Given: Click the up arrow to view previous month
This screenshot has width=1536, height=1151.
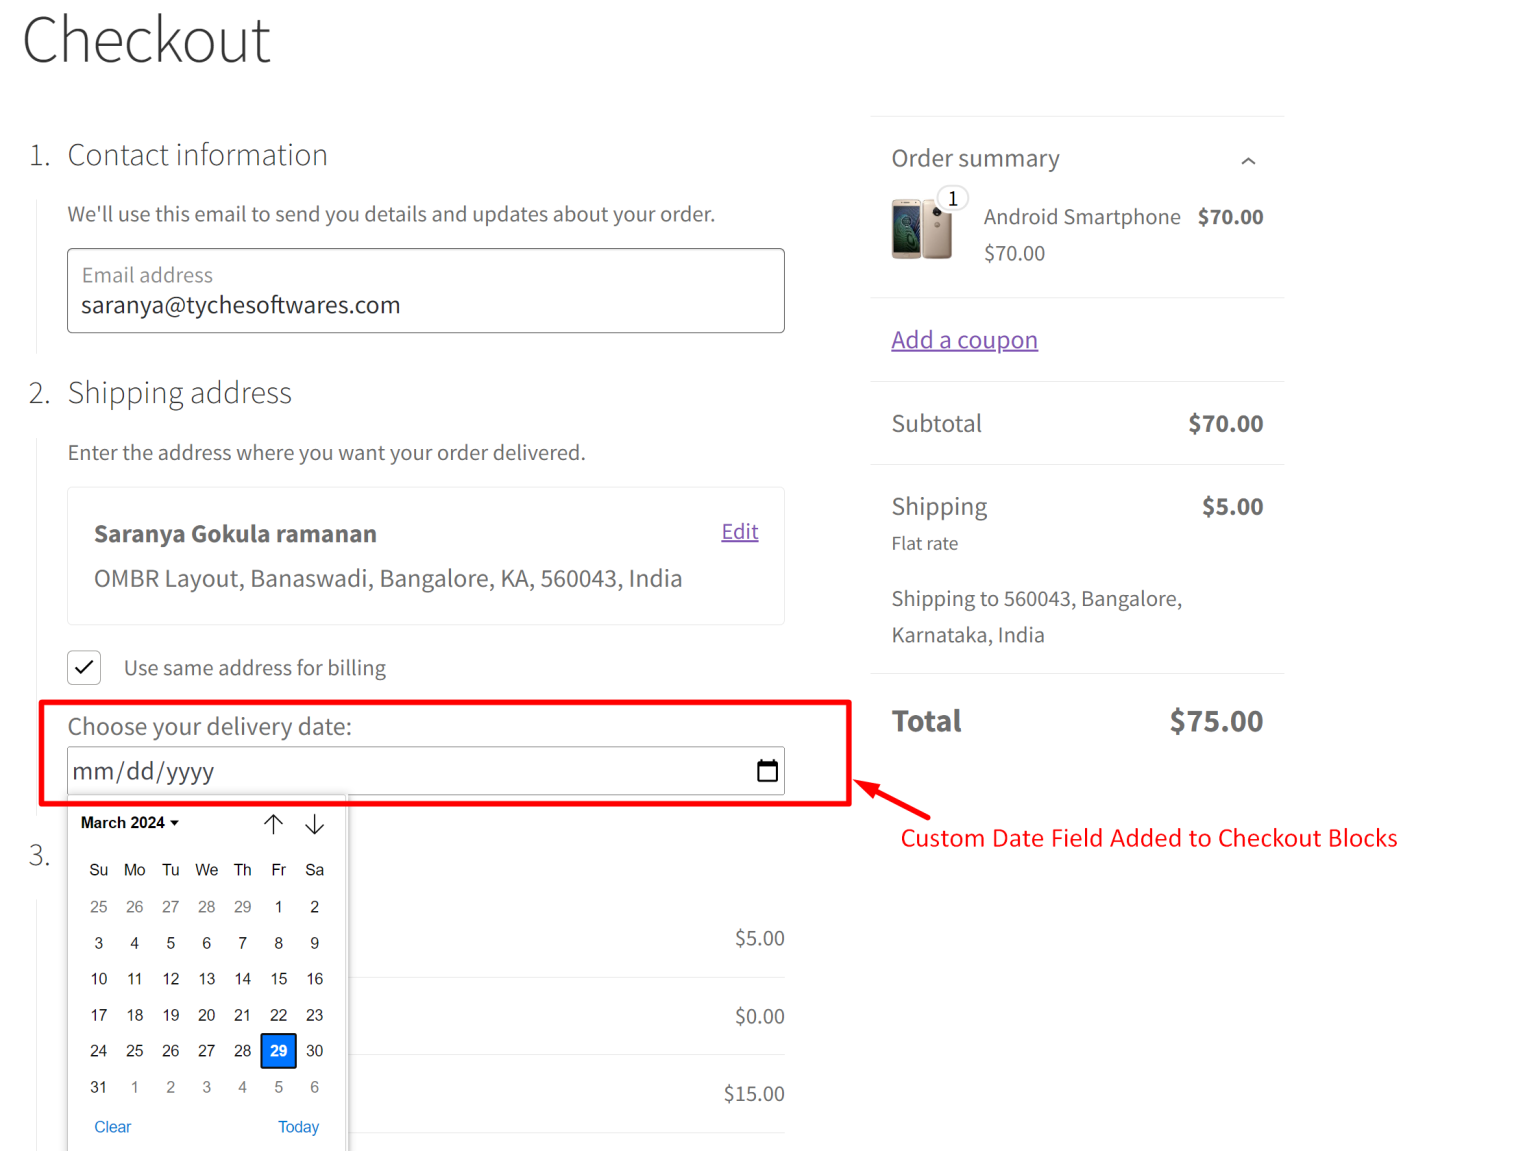Looking at the screenshot, I should (x=274, y=823).
